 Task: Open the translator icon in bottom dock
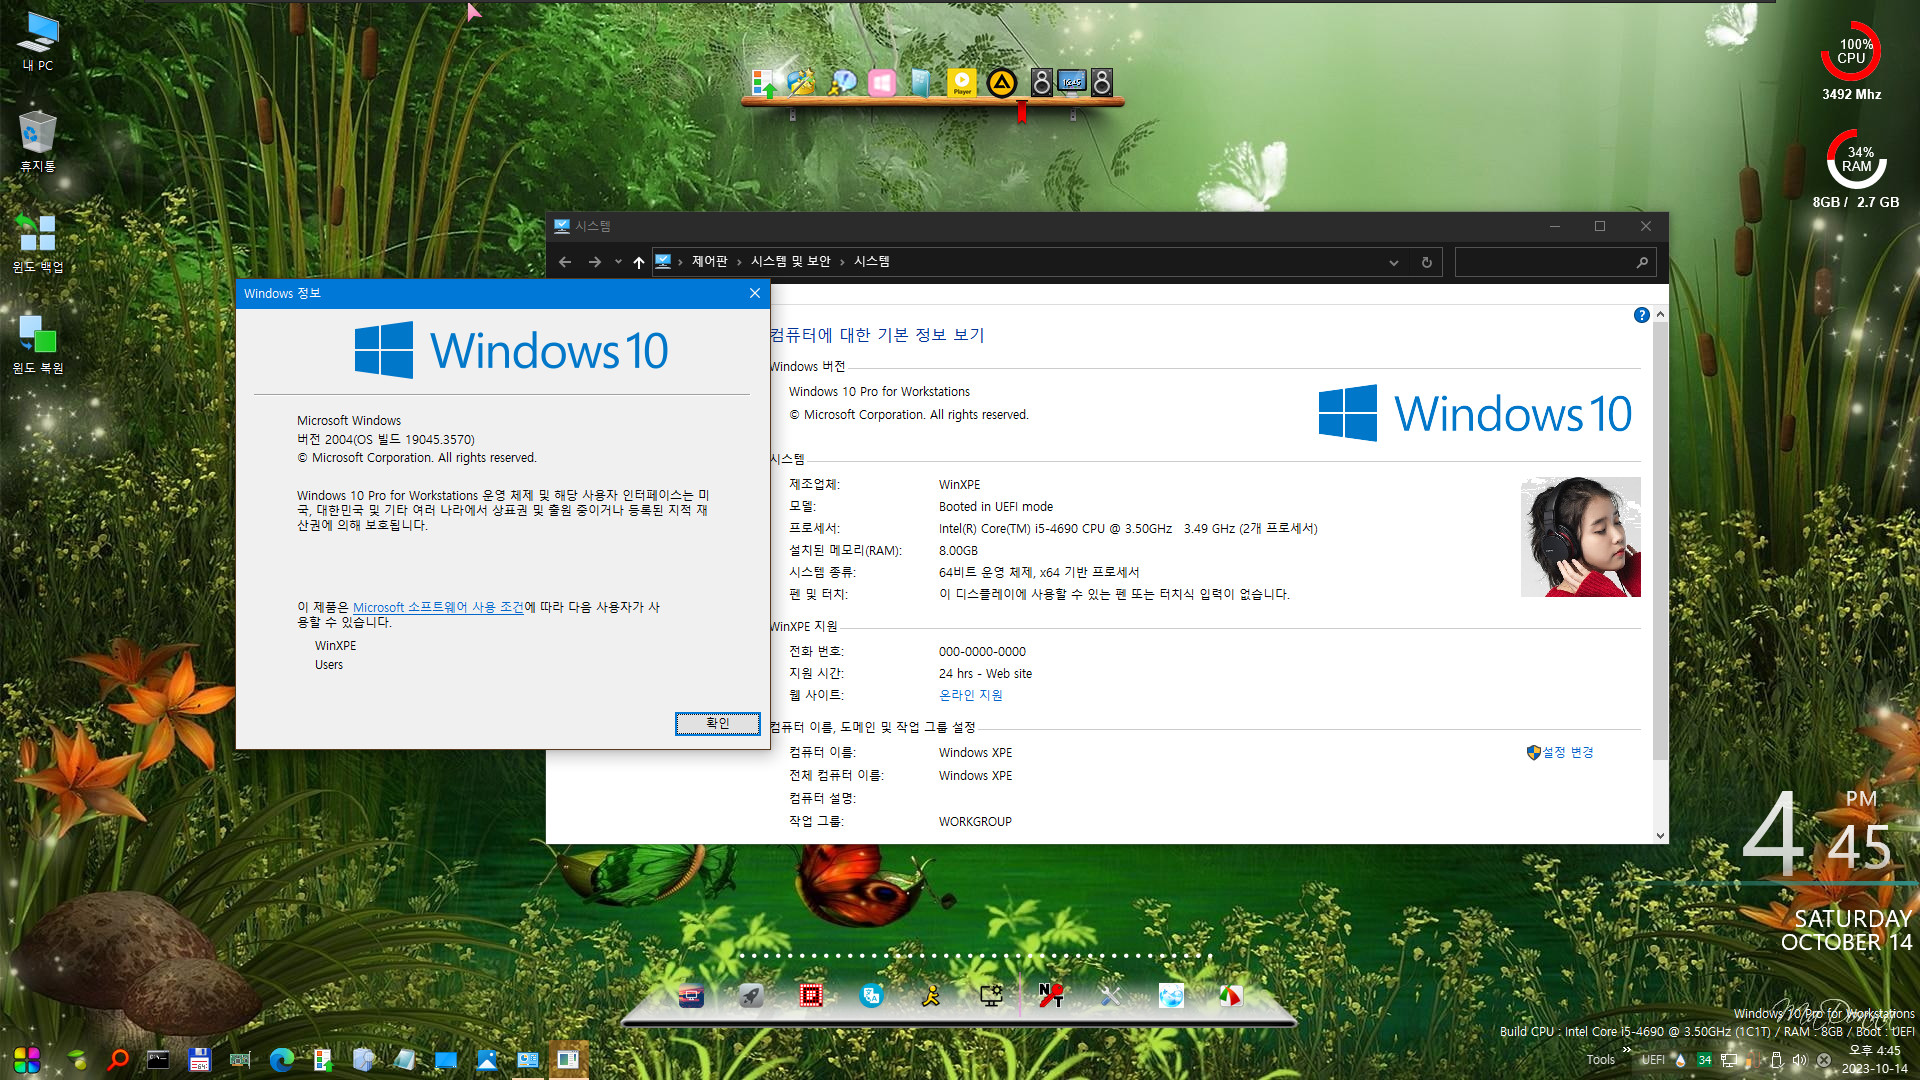(871, 995)
